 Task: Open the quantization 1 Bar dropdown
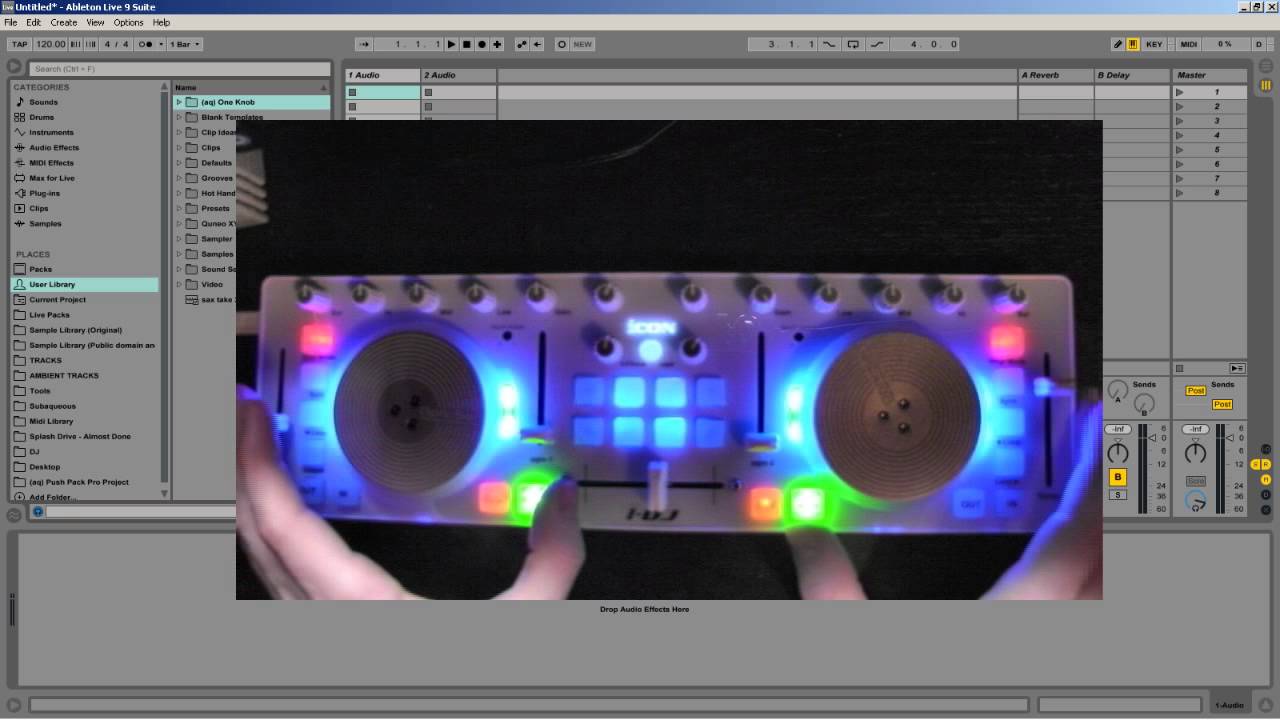click(x=184, y=44)
